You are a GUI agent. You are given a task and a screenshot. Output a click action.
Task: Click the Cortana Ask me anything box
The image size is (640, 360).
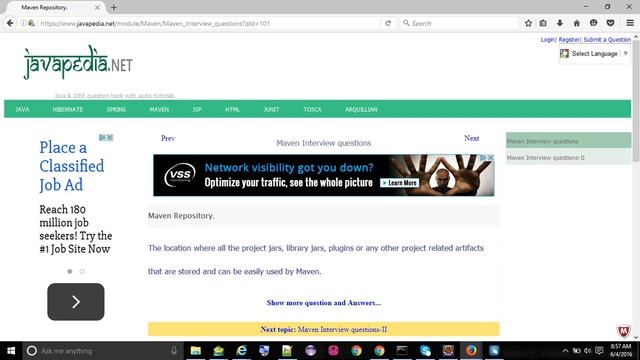(x=103, y=351)
